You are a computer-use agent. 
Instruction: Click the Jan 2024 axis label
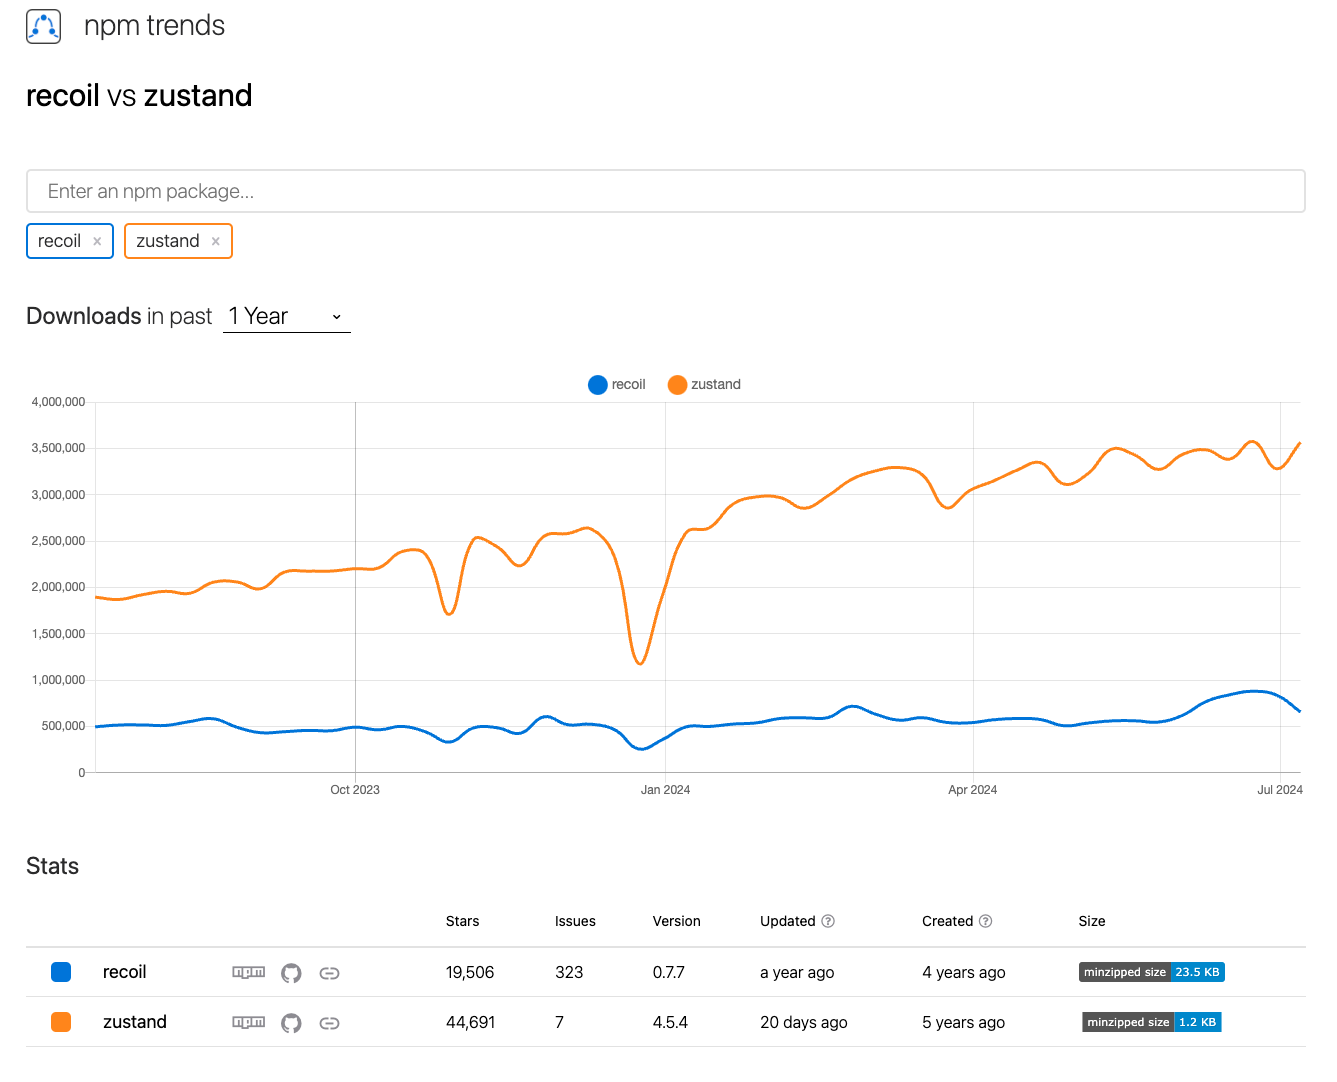[x=665, y=790]
